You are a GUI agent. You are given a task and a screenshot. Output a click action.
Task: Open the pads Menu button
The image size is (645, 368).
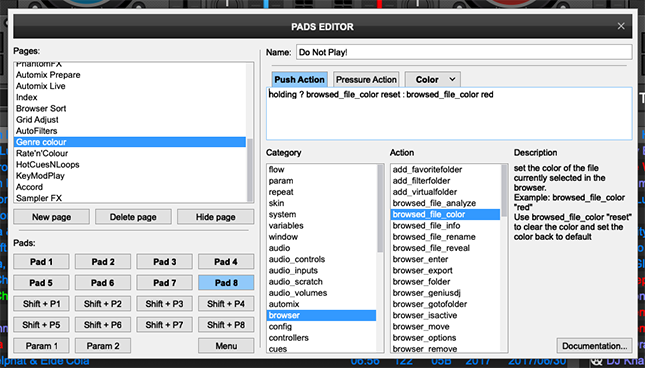pyautogui.click(x=226, y=346)
